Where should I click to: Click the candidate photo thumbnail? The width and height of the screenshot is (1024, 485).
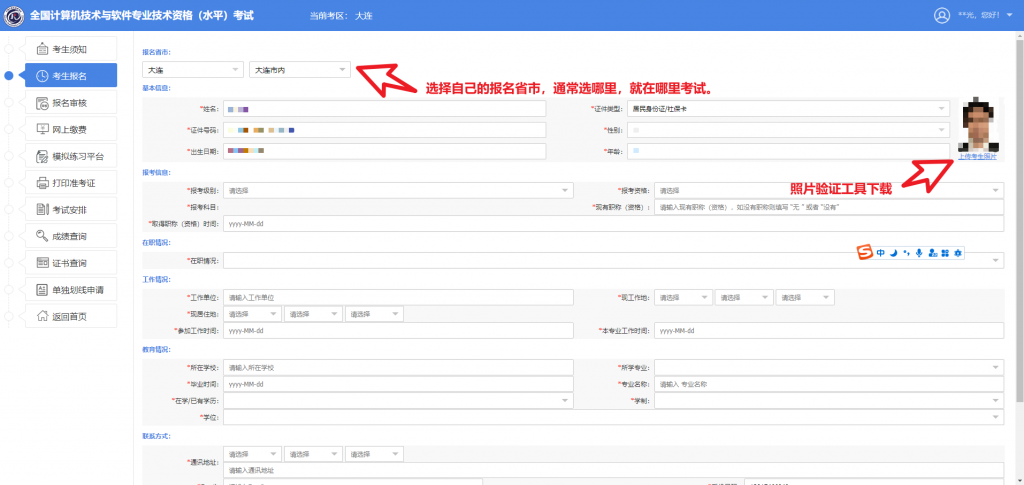tap(978, 124)
